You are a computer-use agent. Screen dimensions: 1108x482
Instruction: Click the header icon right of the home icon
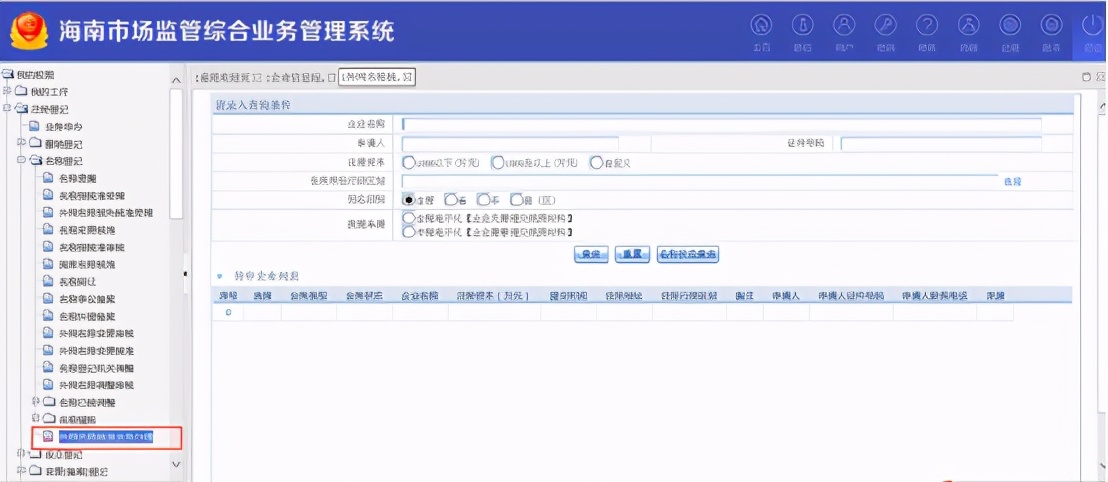click(802, 25)
